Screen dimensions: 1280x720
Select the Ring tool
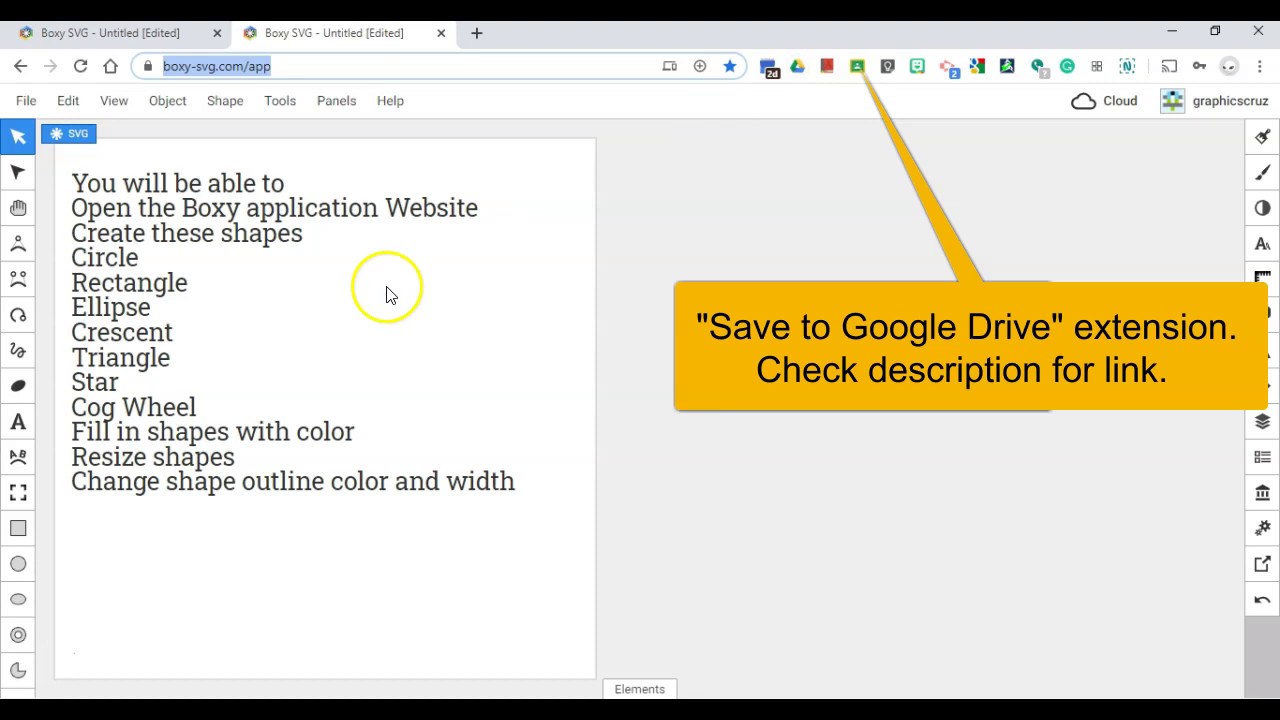18,635
